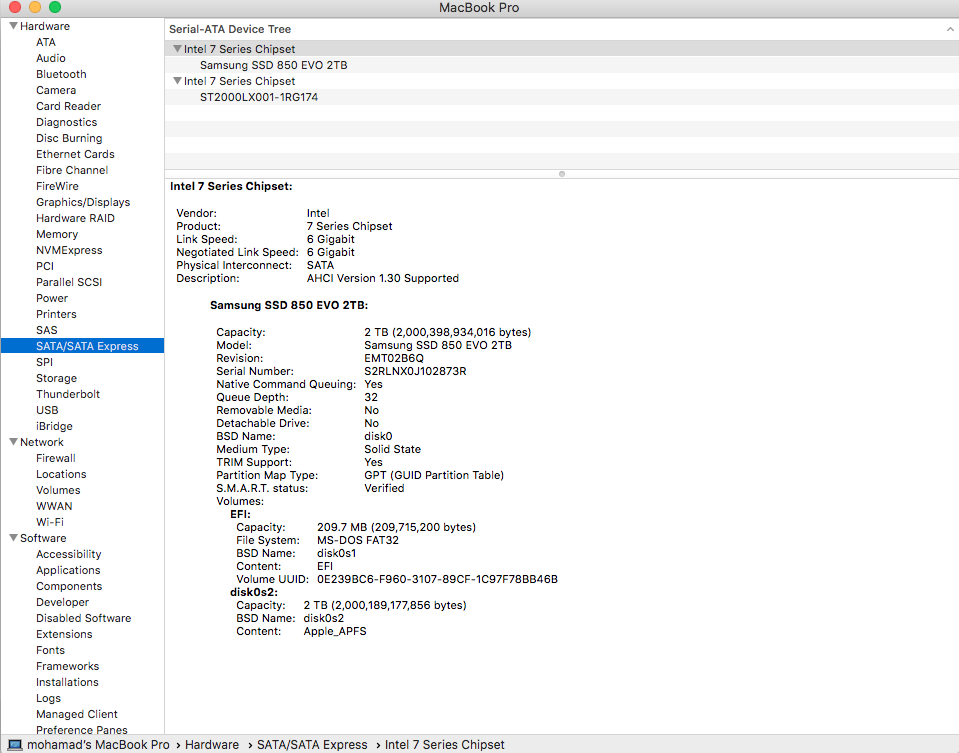Image resolution: width=959 pixels, height=753 pixels.
Task: Select NVMExpress in sidebar
Action: (x=69, y=250)
